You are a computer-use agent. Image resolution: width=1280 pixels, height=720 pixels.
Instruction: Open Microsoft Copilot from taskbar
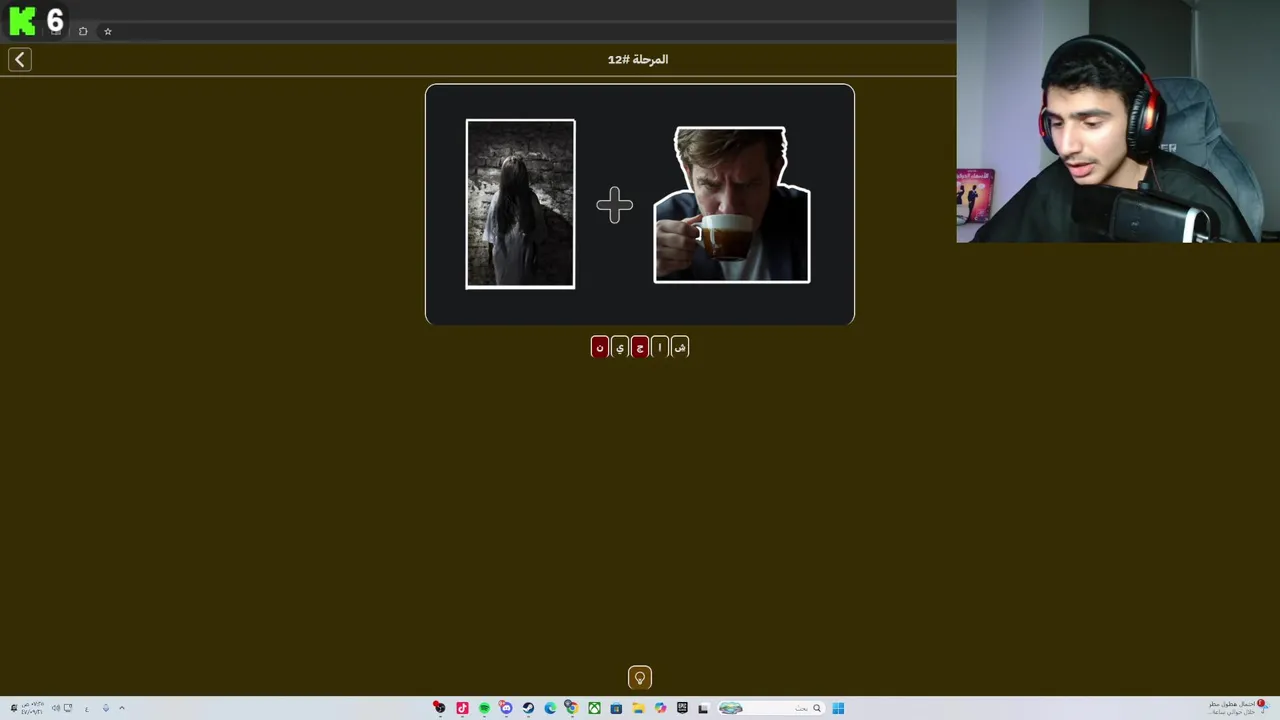660,708
